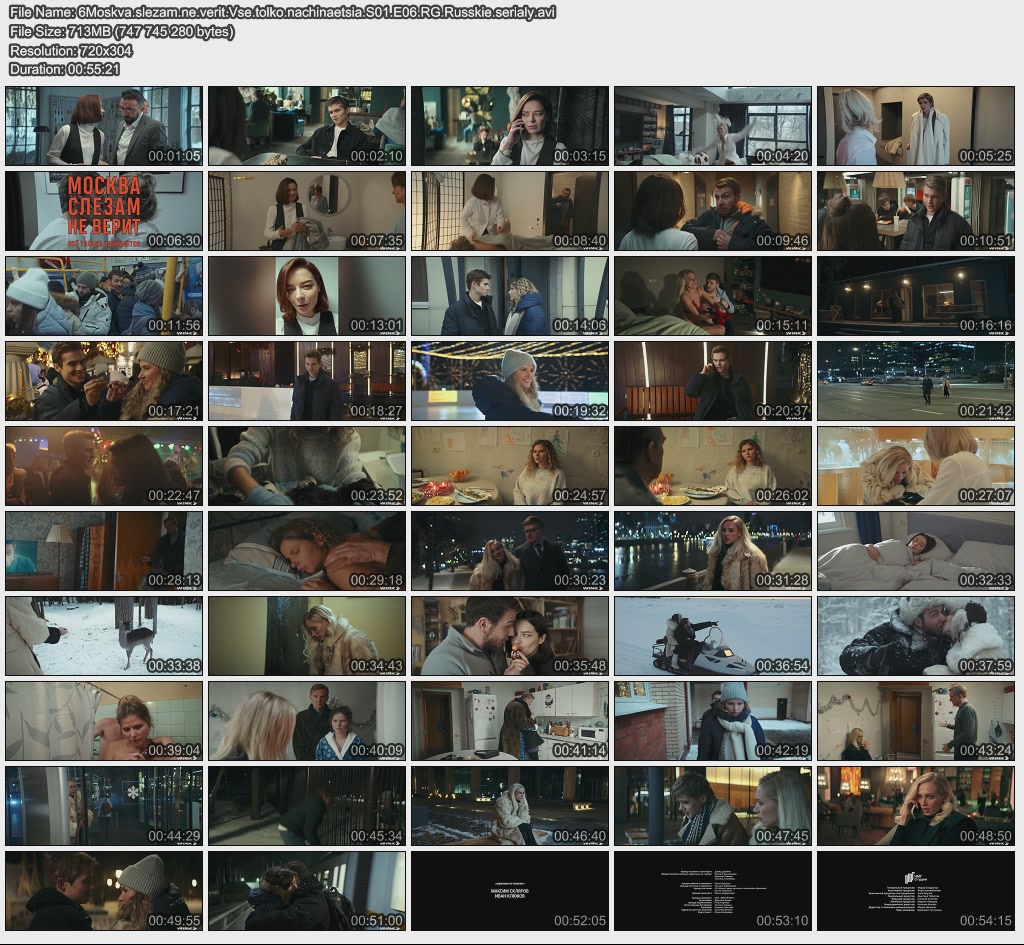Image resolution: width=1024 pixels, height=945 pixels.
Task: Select the blonde on phone frame at 00:48:50
Action: click(915, 806)
